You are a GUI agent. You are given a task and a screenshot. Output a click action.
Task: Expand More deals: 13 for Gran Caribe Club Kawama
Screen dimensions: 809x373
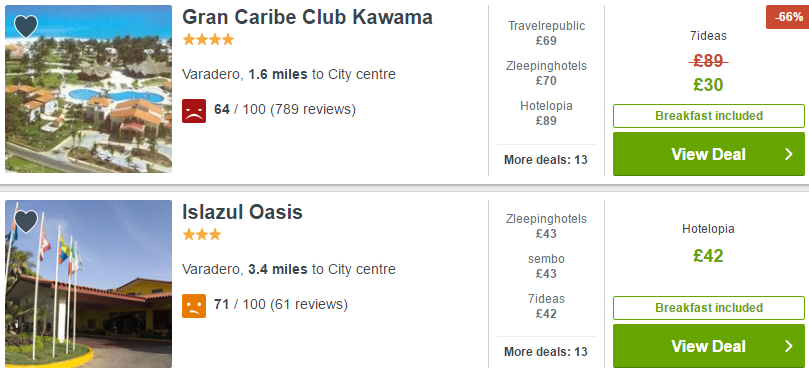546,160
